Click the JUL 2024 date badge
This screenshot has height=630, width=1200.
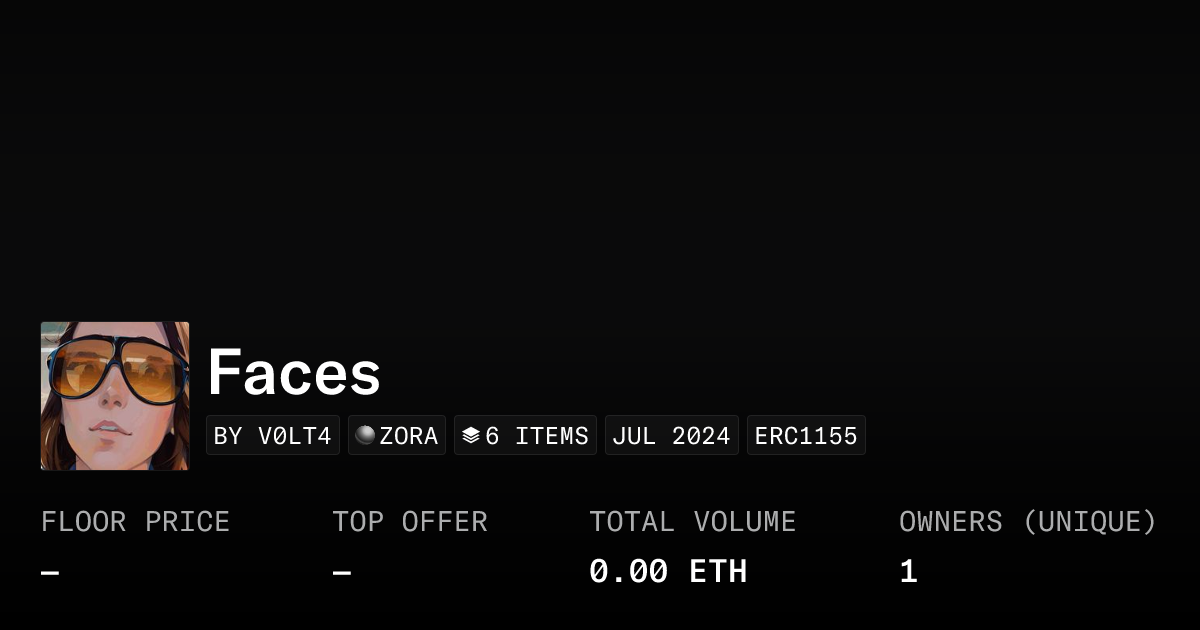click(x=671, y=436)
